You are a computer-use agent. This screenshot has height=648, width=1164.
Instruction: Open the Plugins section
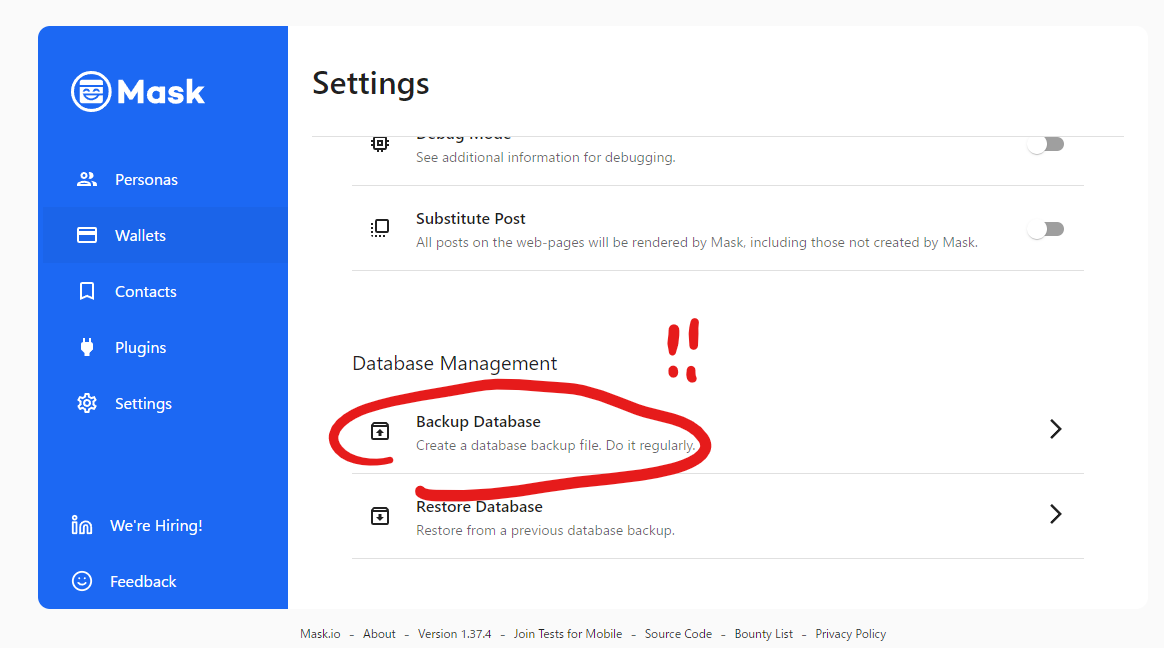coord(163,347)
